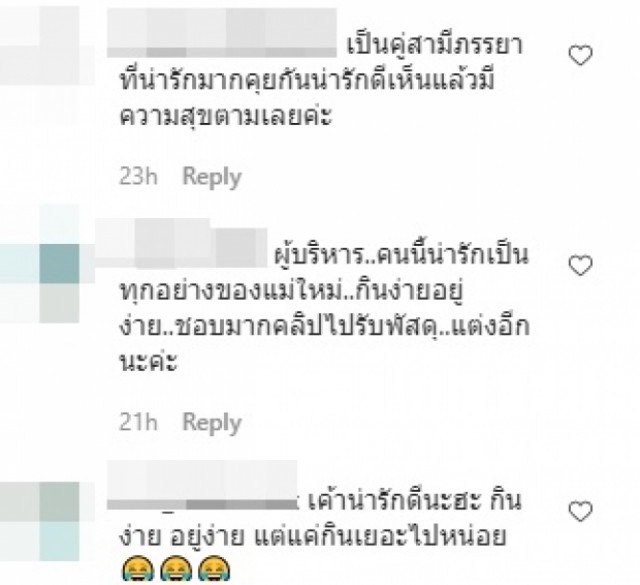Tap heart beside the เค้าน่ารักดีนะฮะ comment
The image size is (640, 585).
point(580,511)
